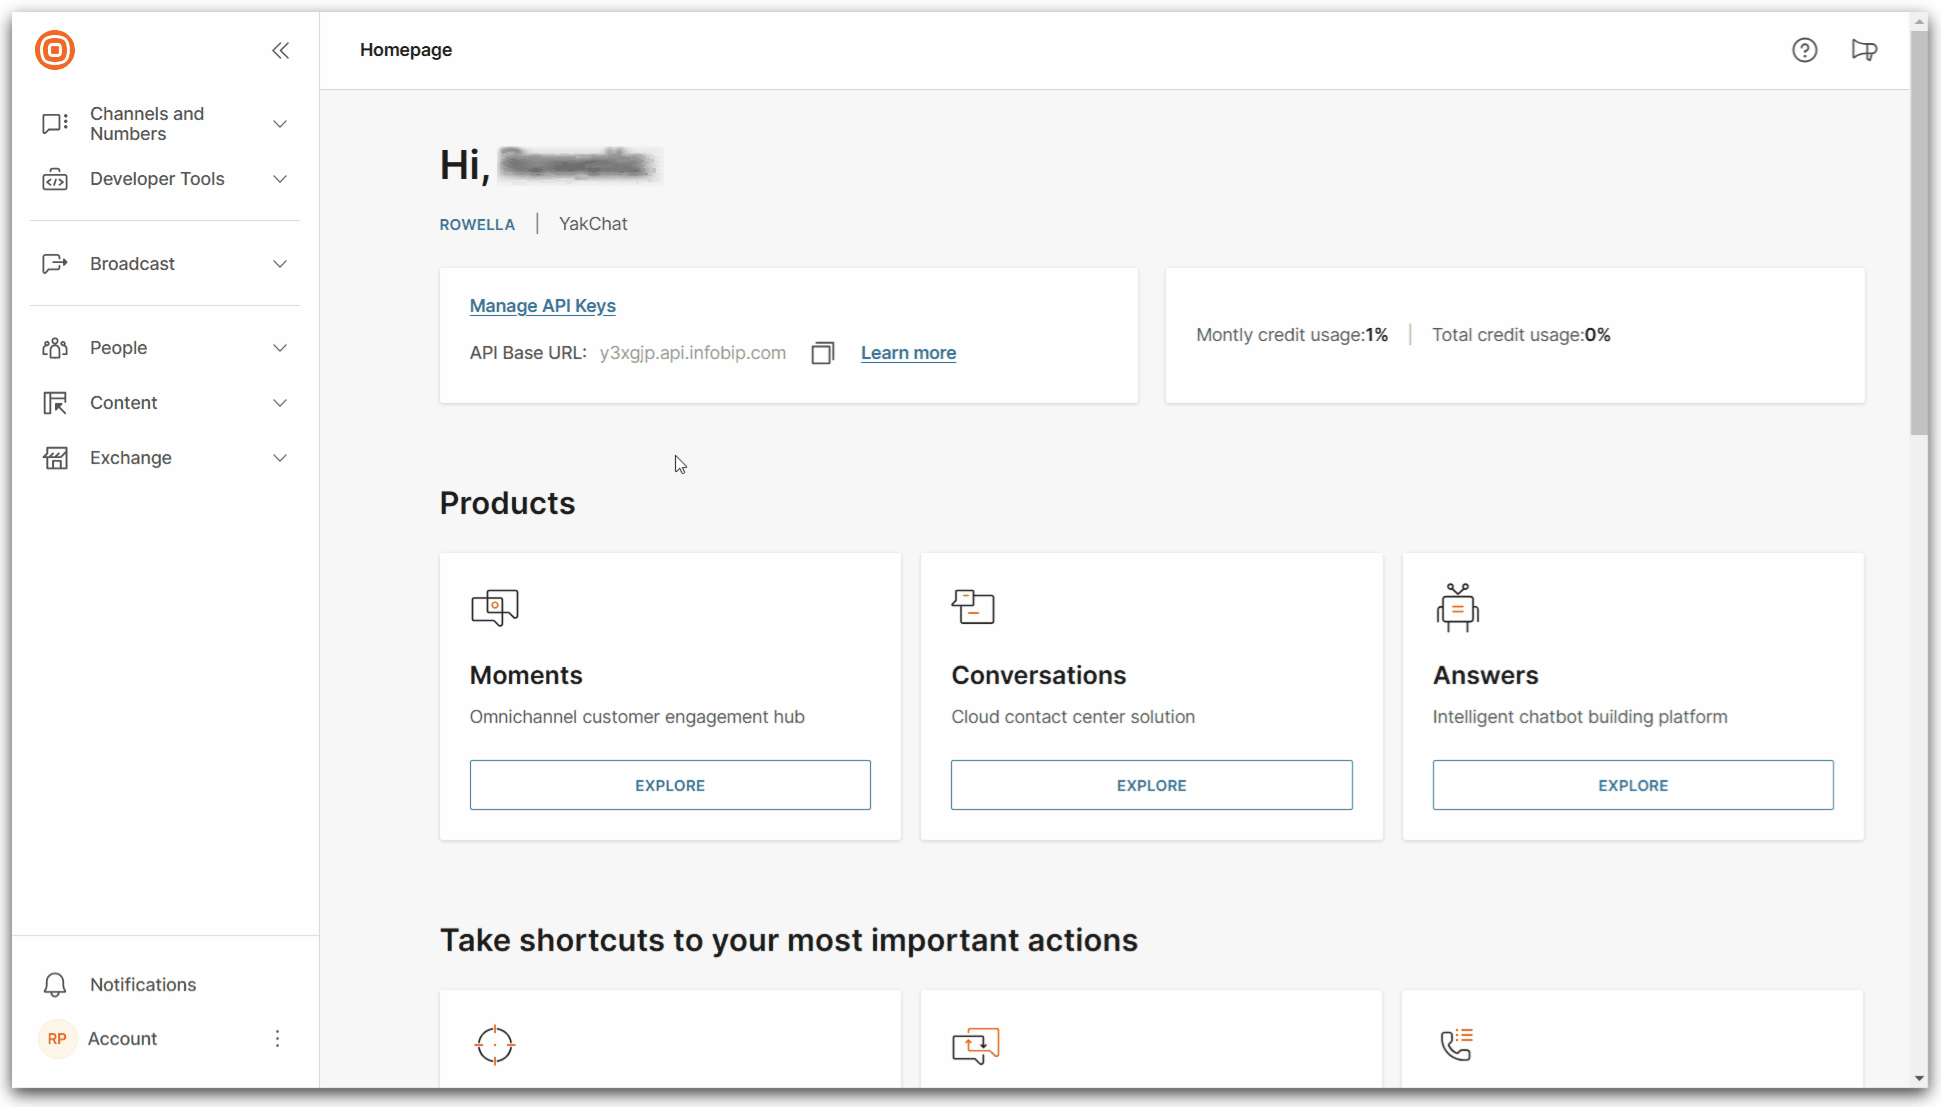Image resolution: width=1941 pixels, height=1107 pixels.
Task: Click the Developer Tools code icon
Action: [x=55, y=179]
